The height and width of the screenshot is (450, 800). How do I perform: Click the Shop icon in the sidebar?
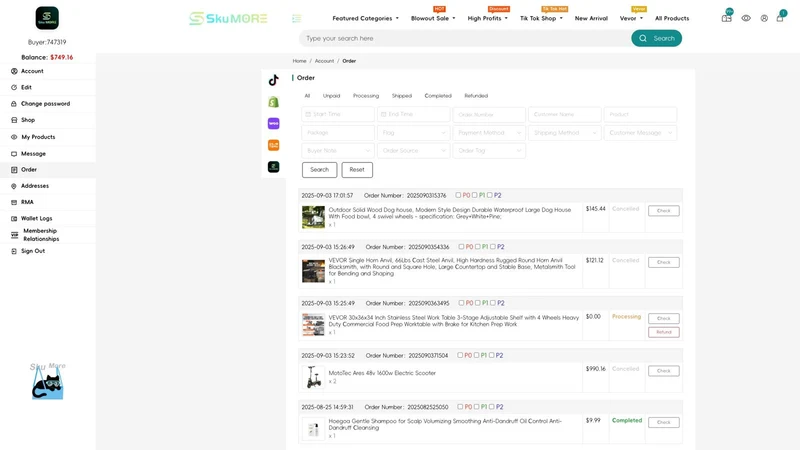click(14, 120)
